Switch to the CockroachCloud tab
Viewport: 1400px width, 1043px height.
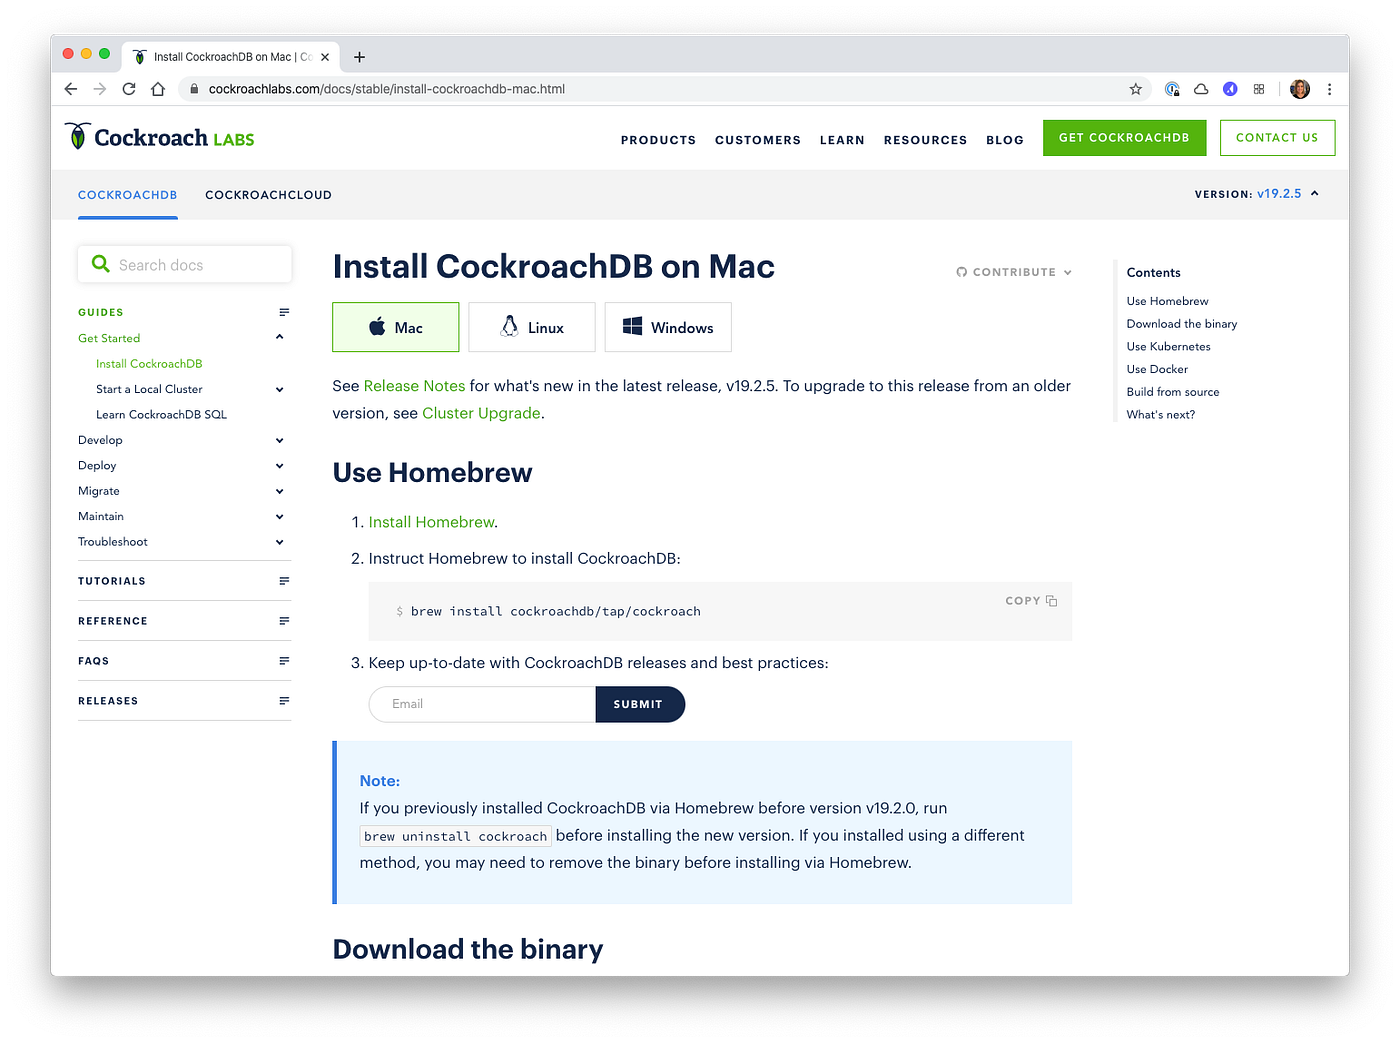(x=268, y=195)
